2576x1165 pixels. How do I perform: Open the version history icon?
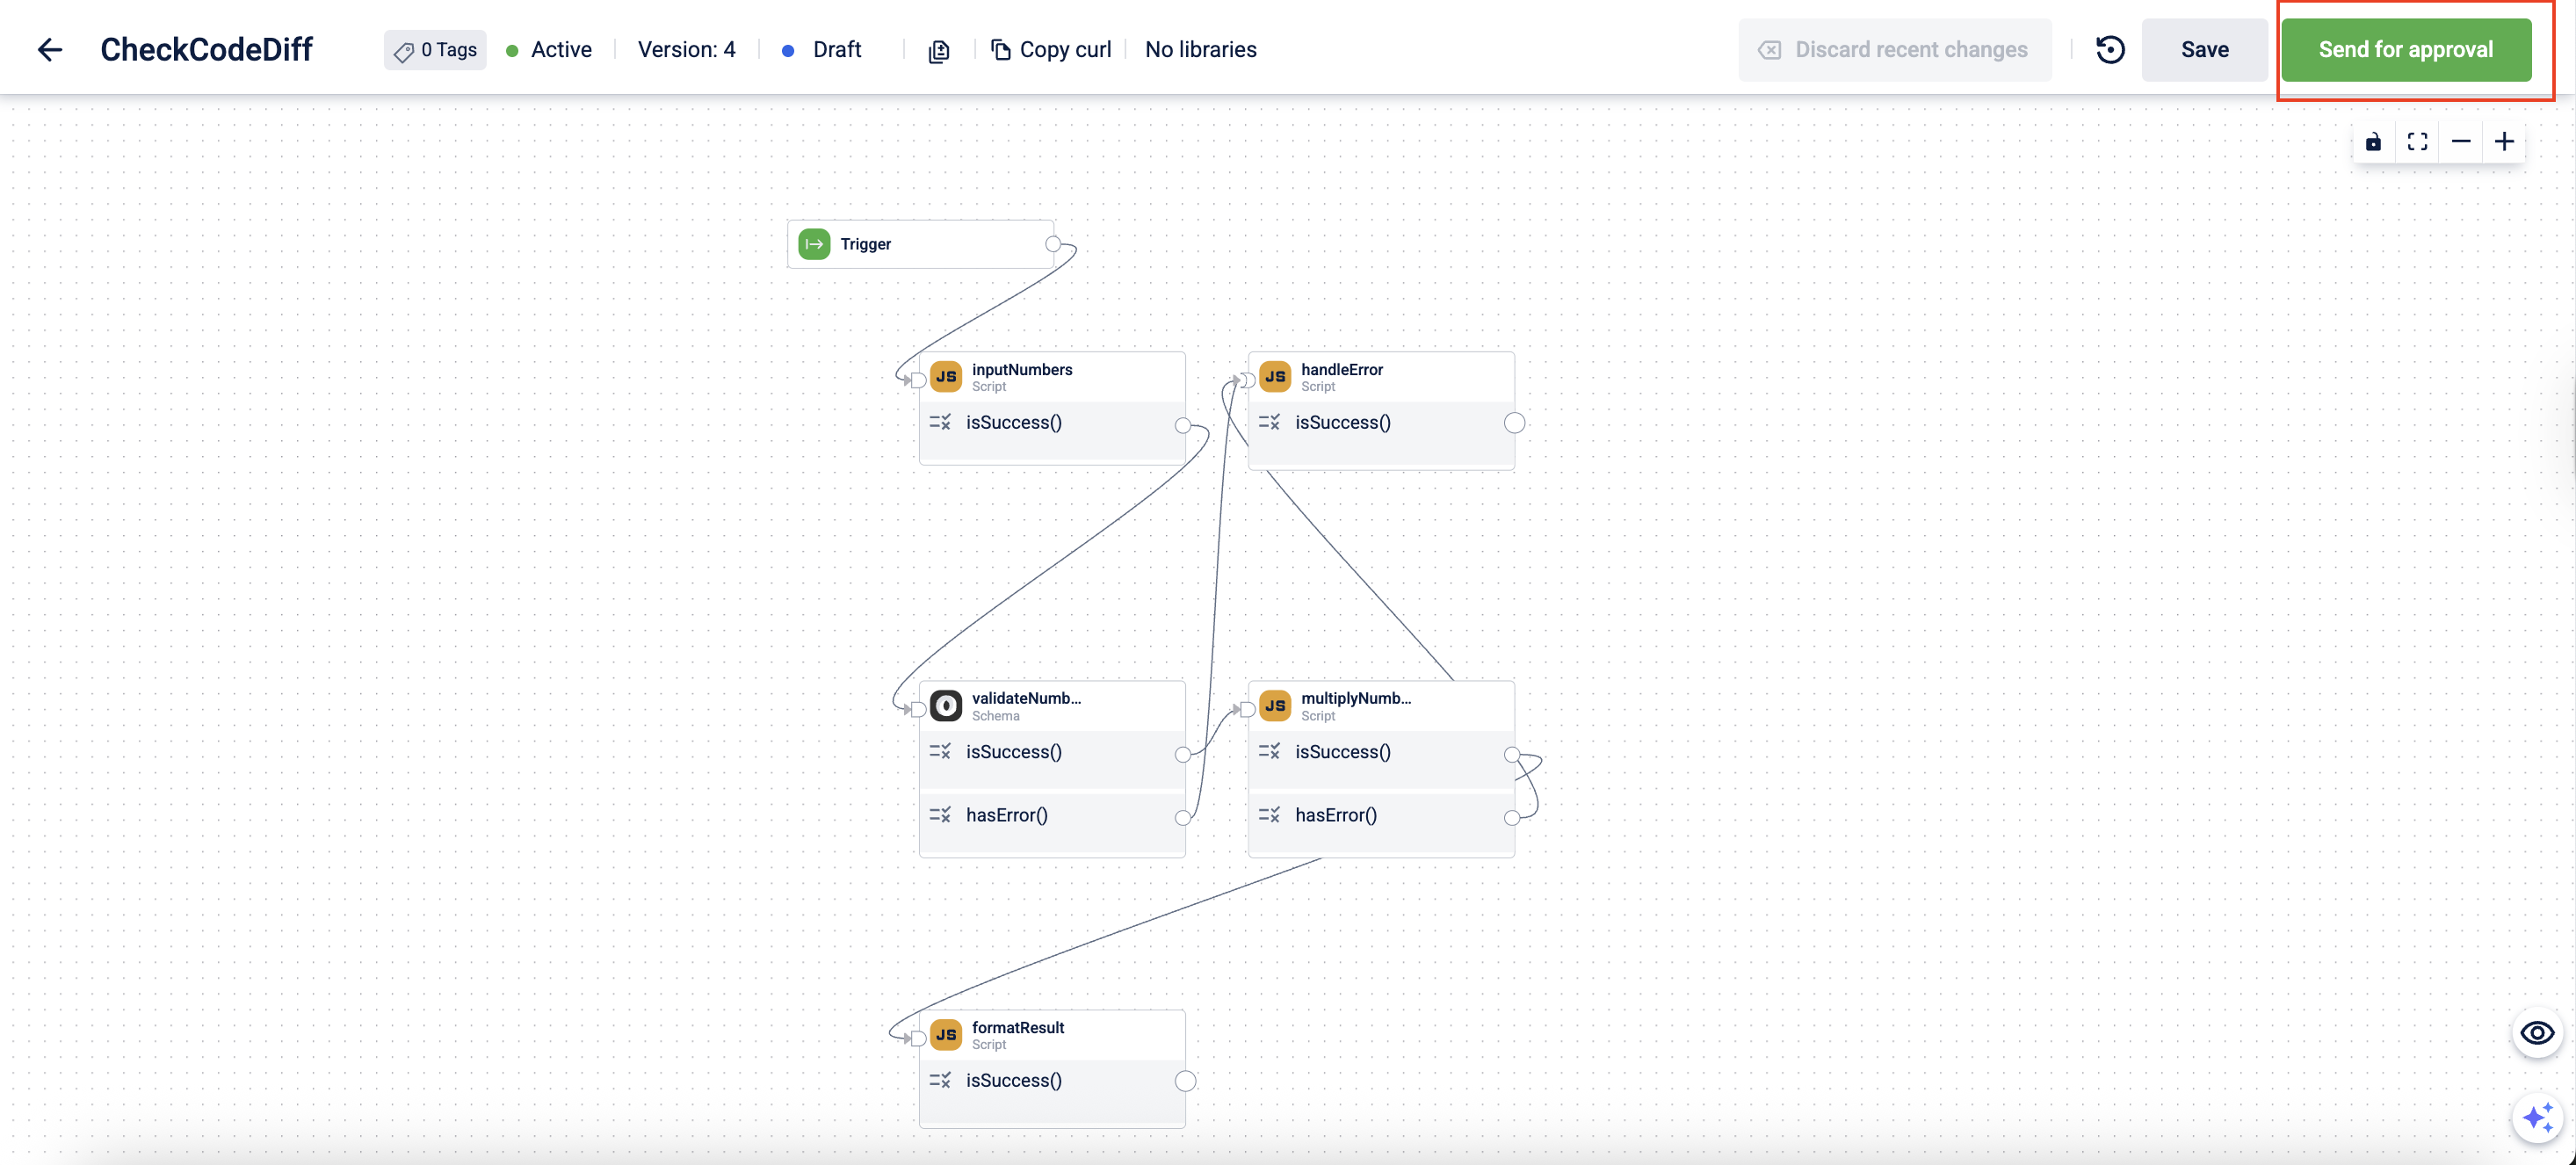[x=2110, y=50]
